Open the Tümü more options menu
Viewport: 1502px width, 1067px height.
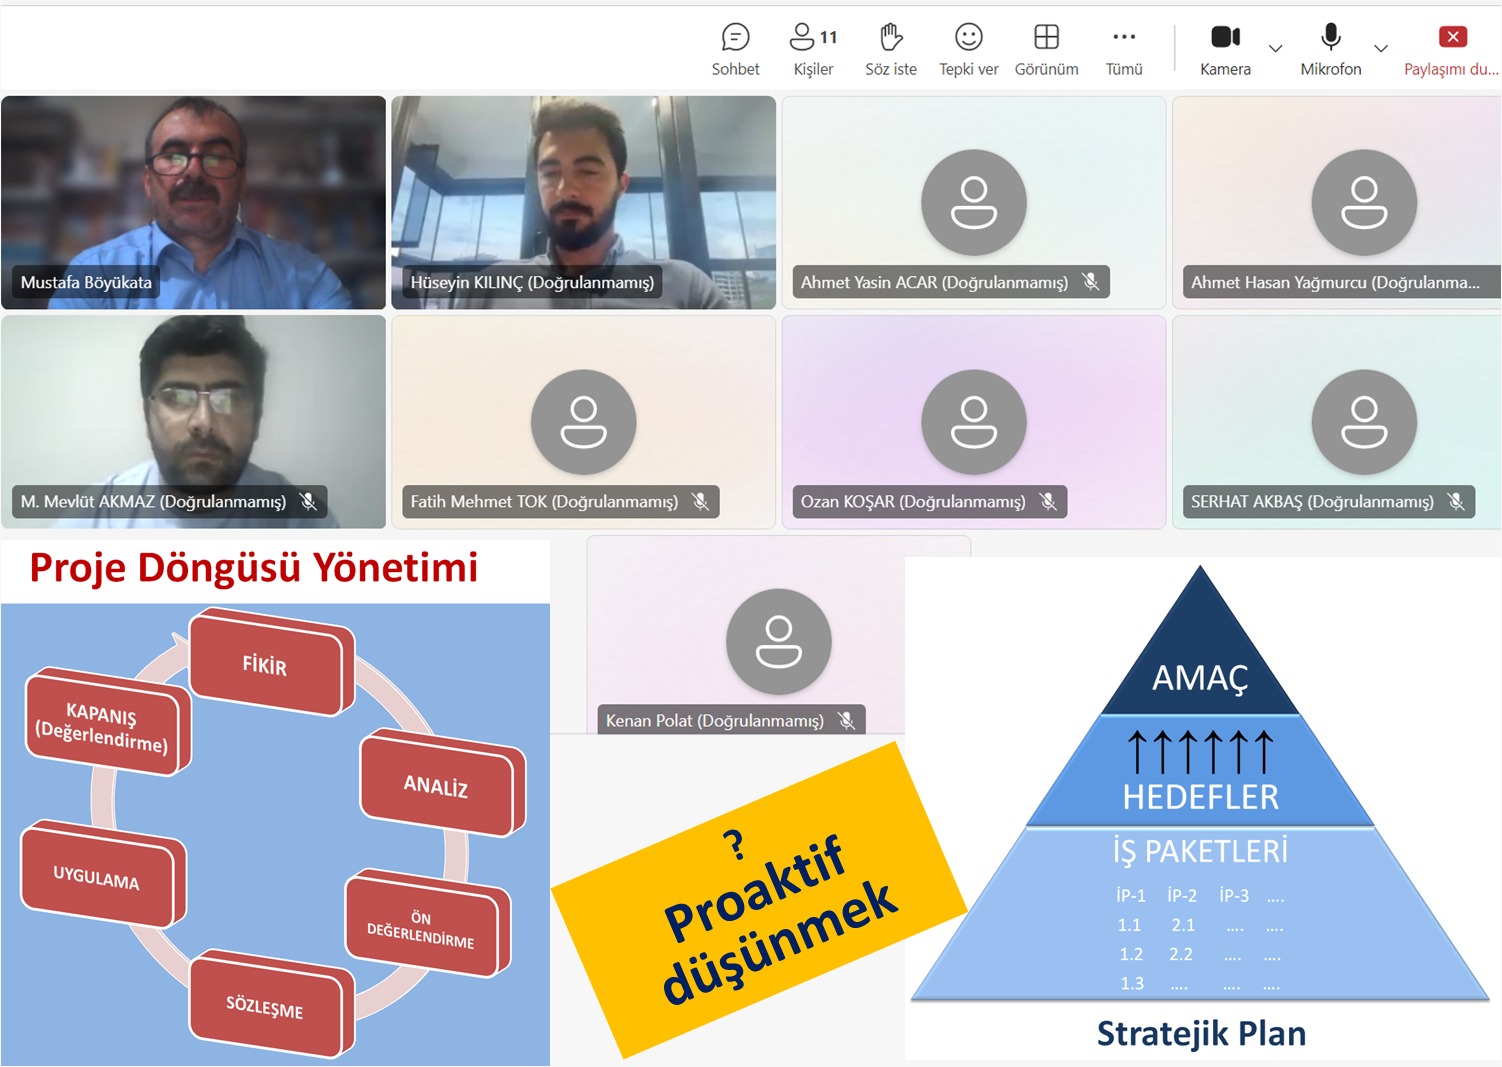[x=1124, y=49]
